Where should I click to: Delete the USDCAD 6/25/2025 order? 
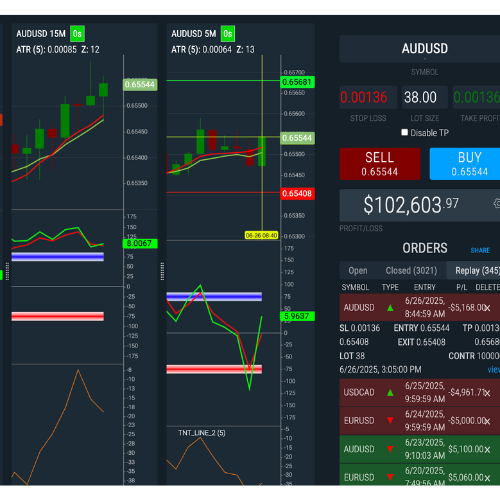coord(487,393)
